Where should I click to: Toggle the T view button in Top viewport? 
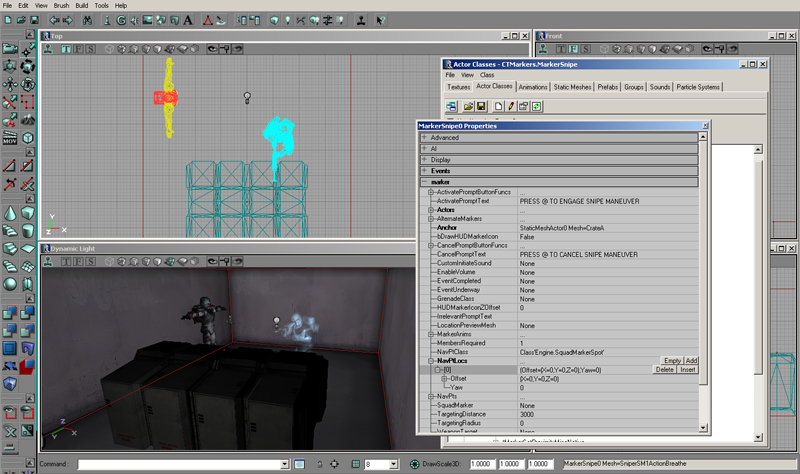(x=66, y=49)
